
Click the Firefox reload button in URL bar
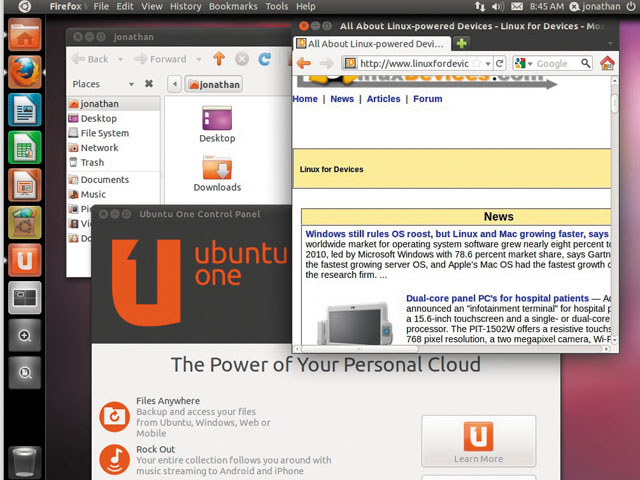tap(500, 63)
